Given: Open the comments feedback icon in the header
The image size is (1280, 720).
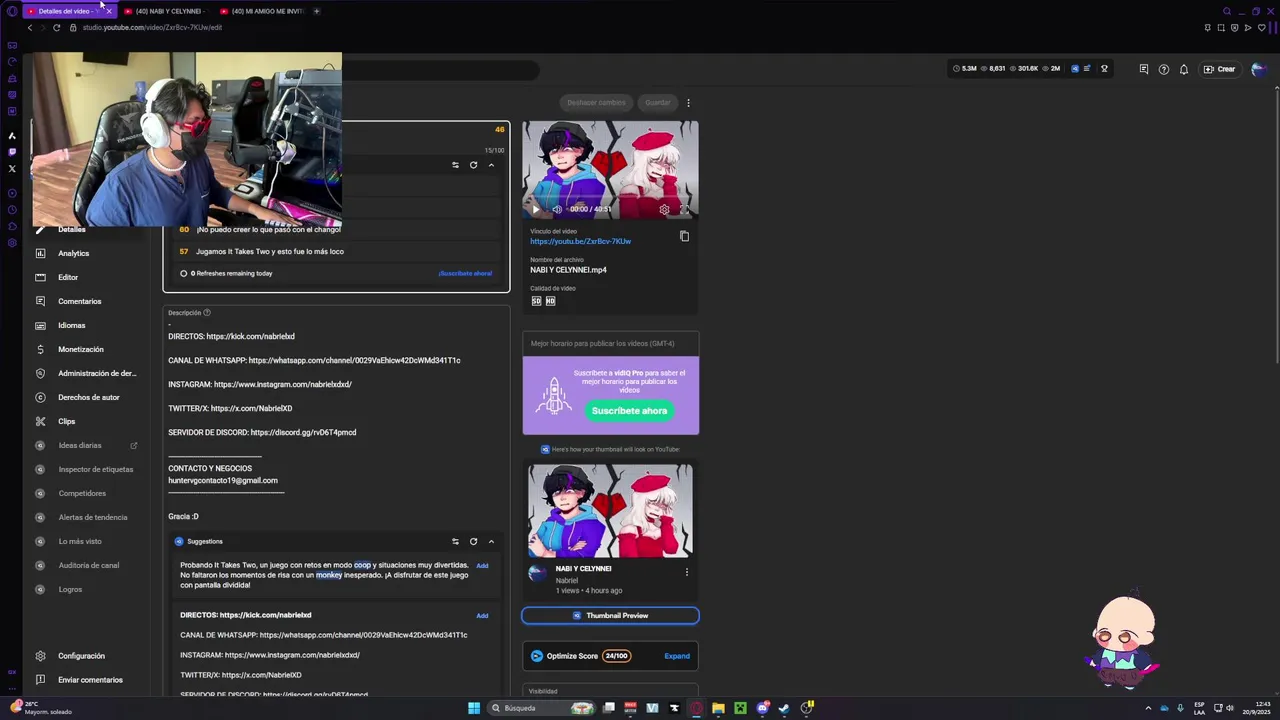Looking at the screenshot, I should [1143, 69].
